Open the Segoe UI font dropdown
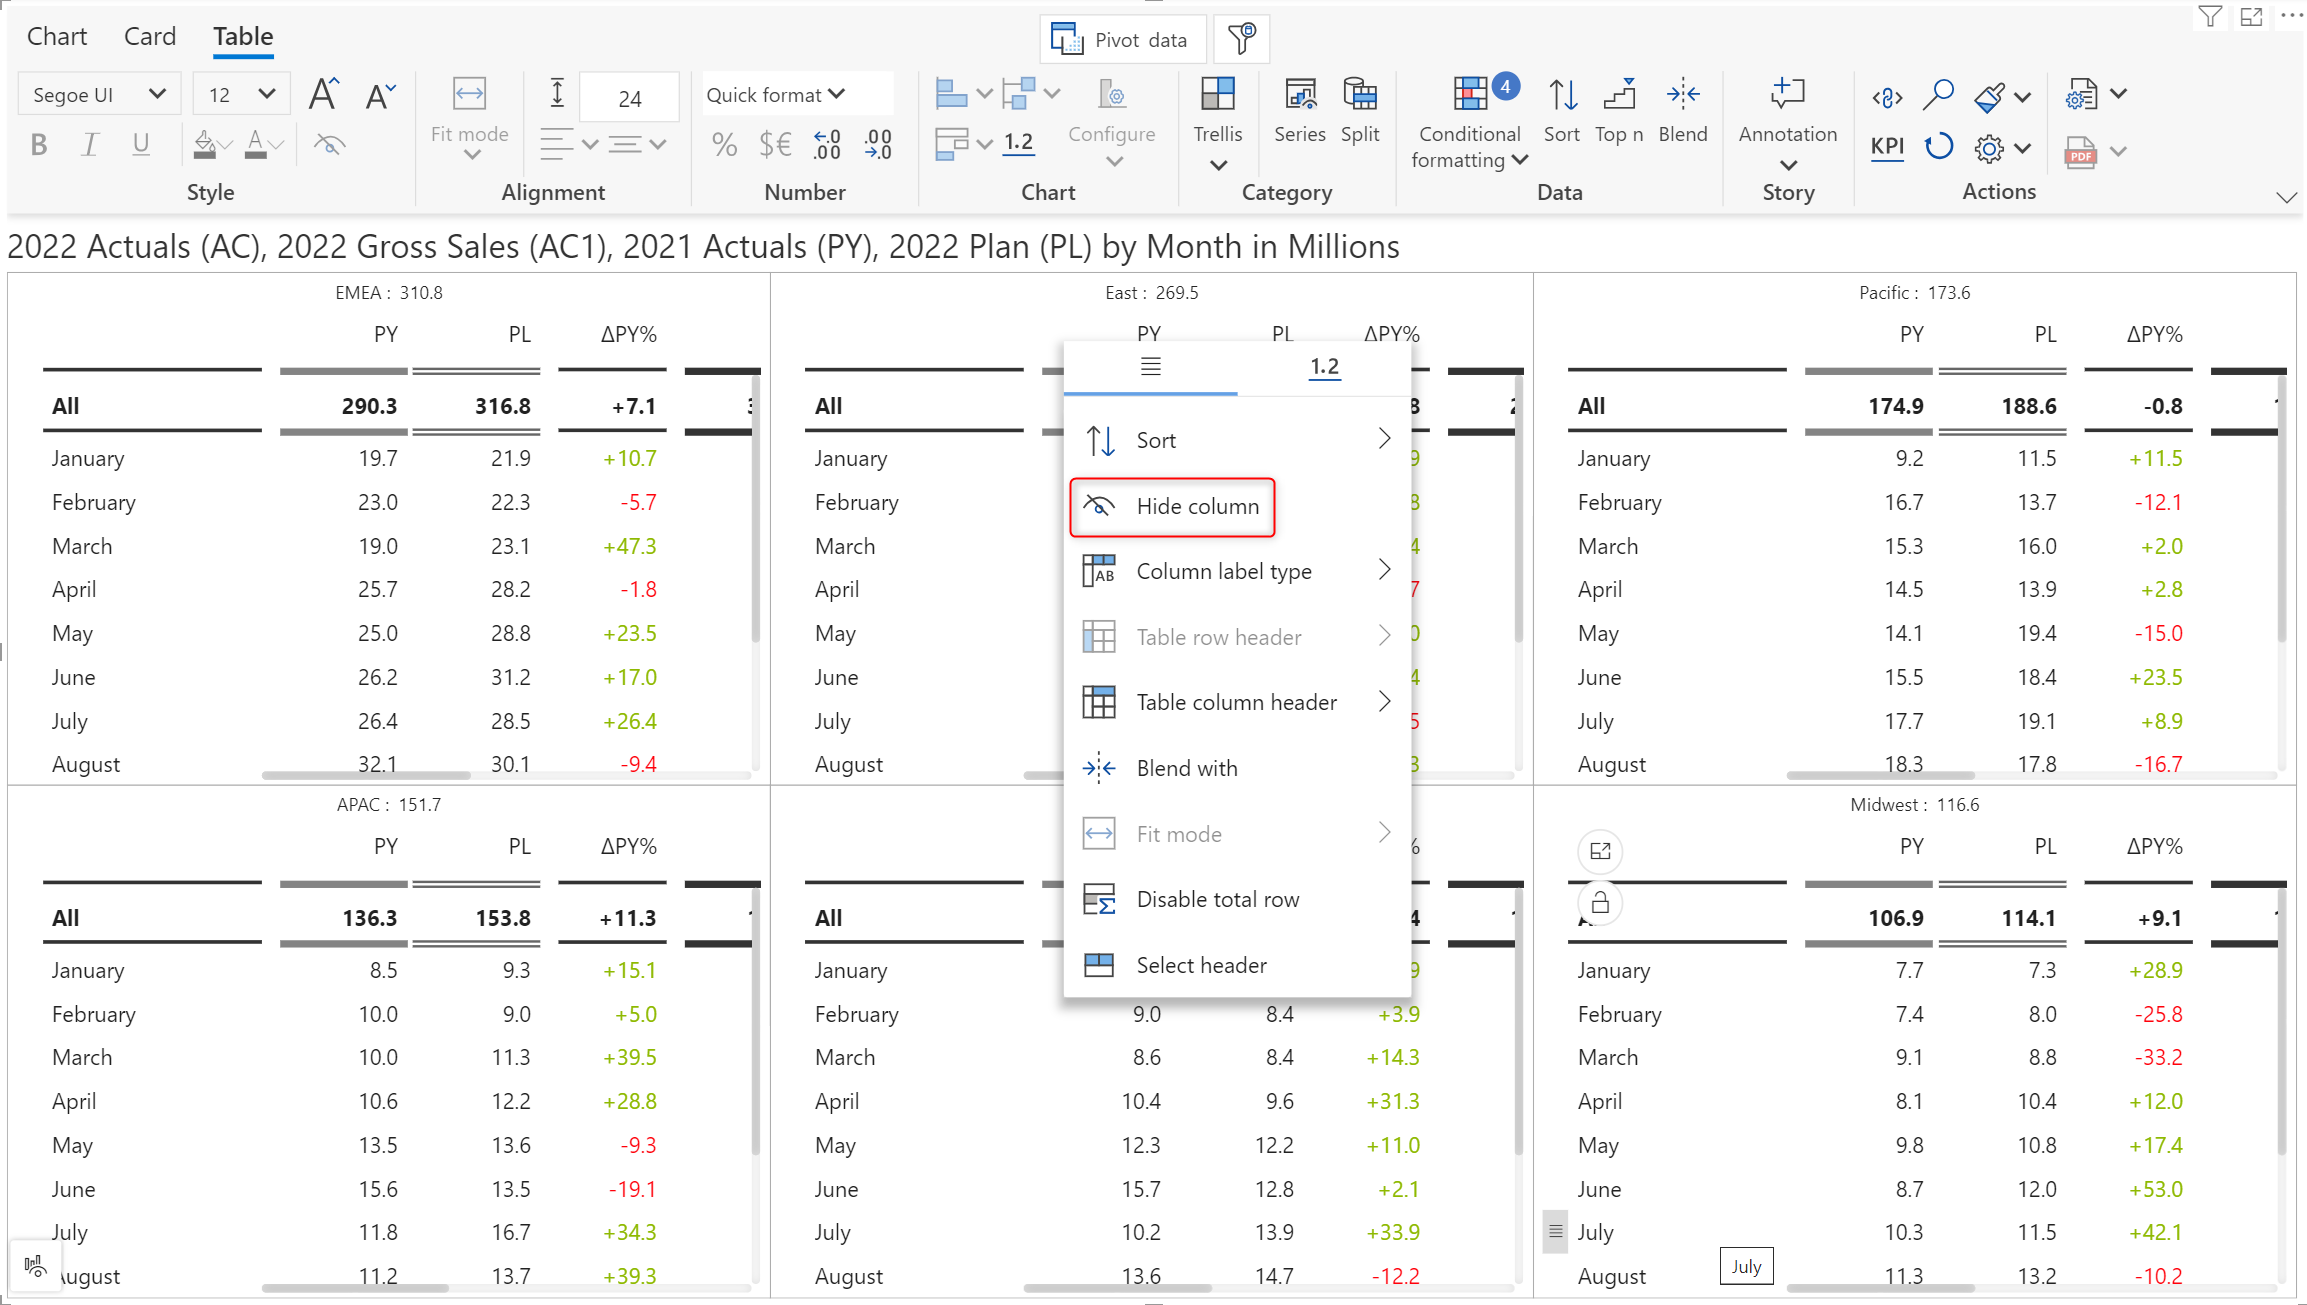2307x1305 pixels. tap(98, 95)
